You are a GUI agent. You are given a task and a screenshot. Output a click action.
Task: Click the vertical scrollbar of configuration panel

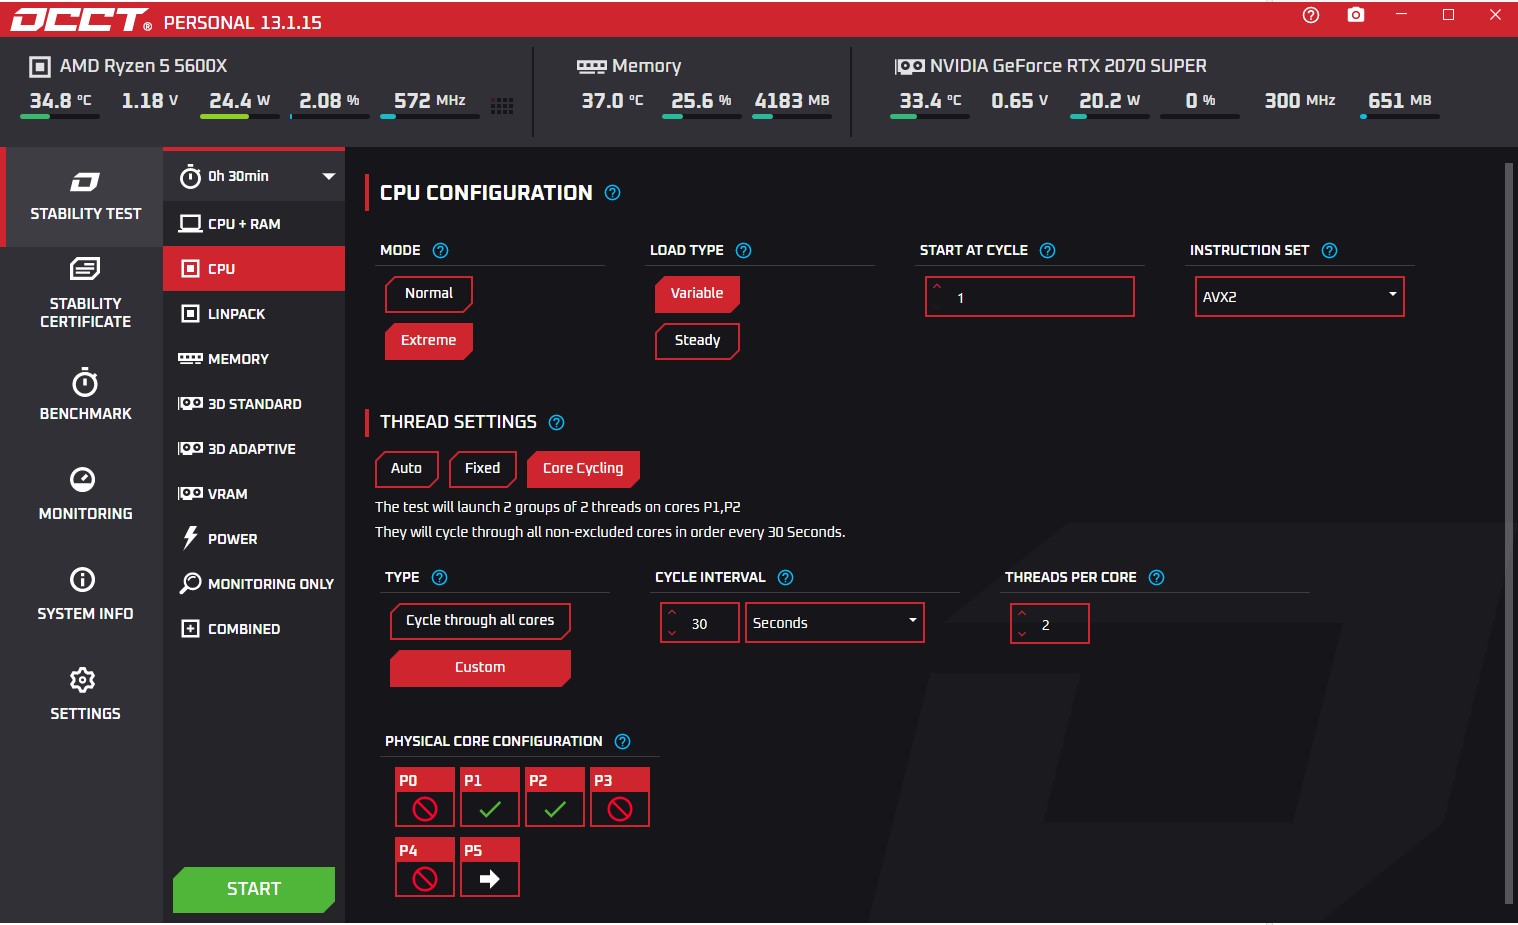(1509, 533)
